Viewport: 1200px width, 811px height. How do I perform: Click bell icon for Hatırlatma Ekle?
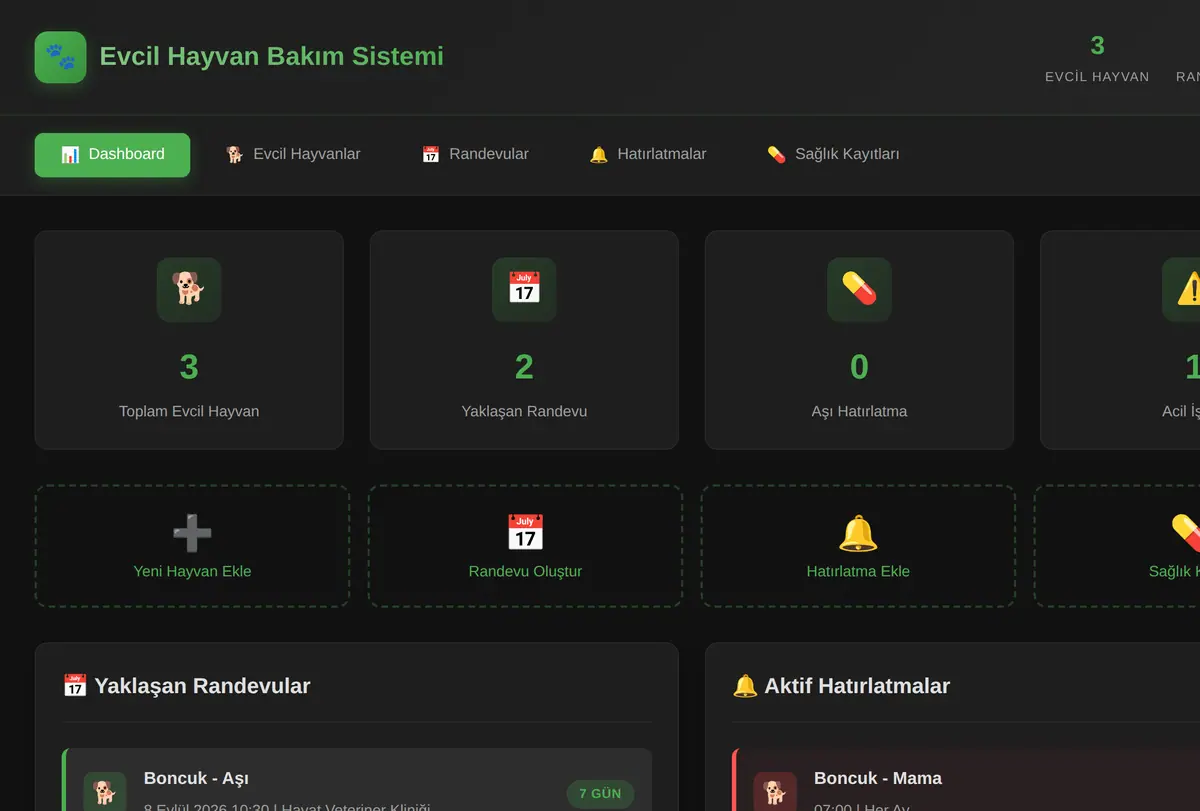[x=858, y=533]
